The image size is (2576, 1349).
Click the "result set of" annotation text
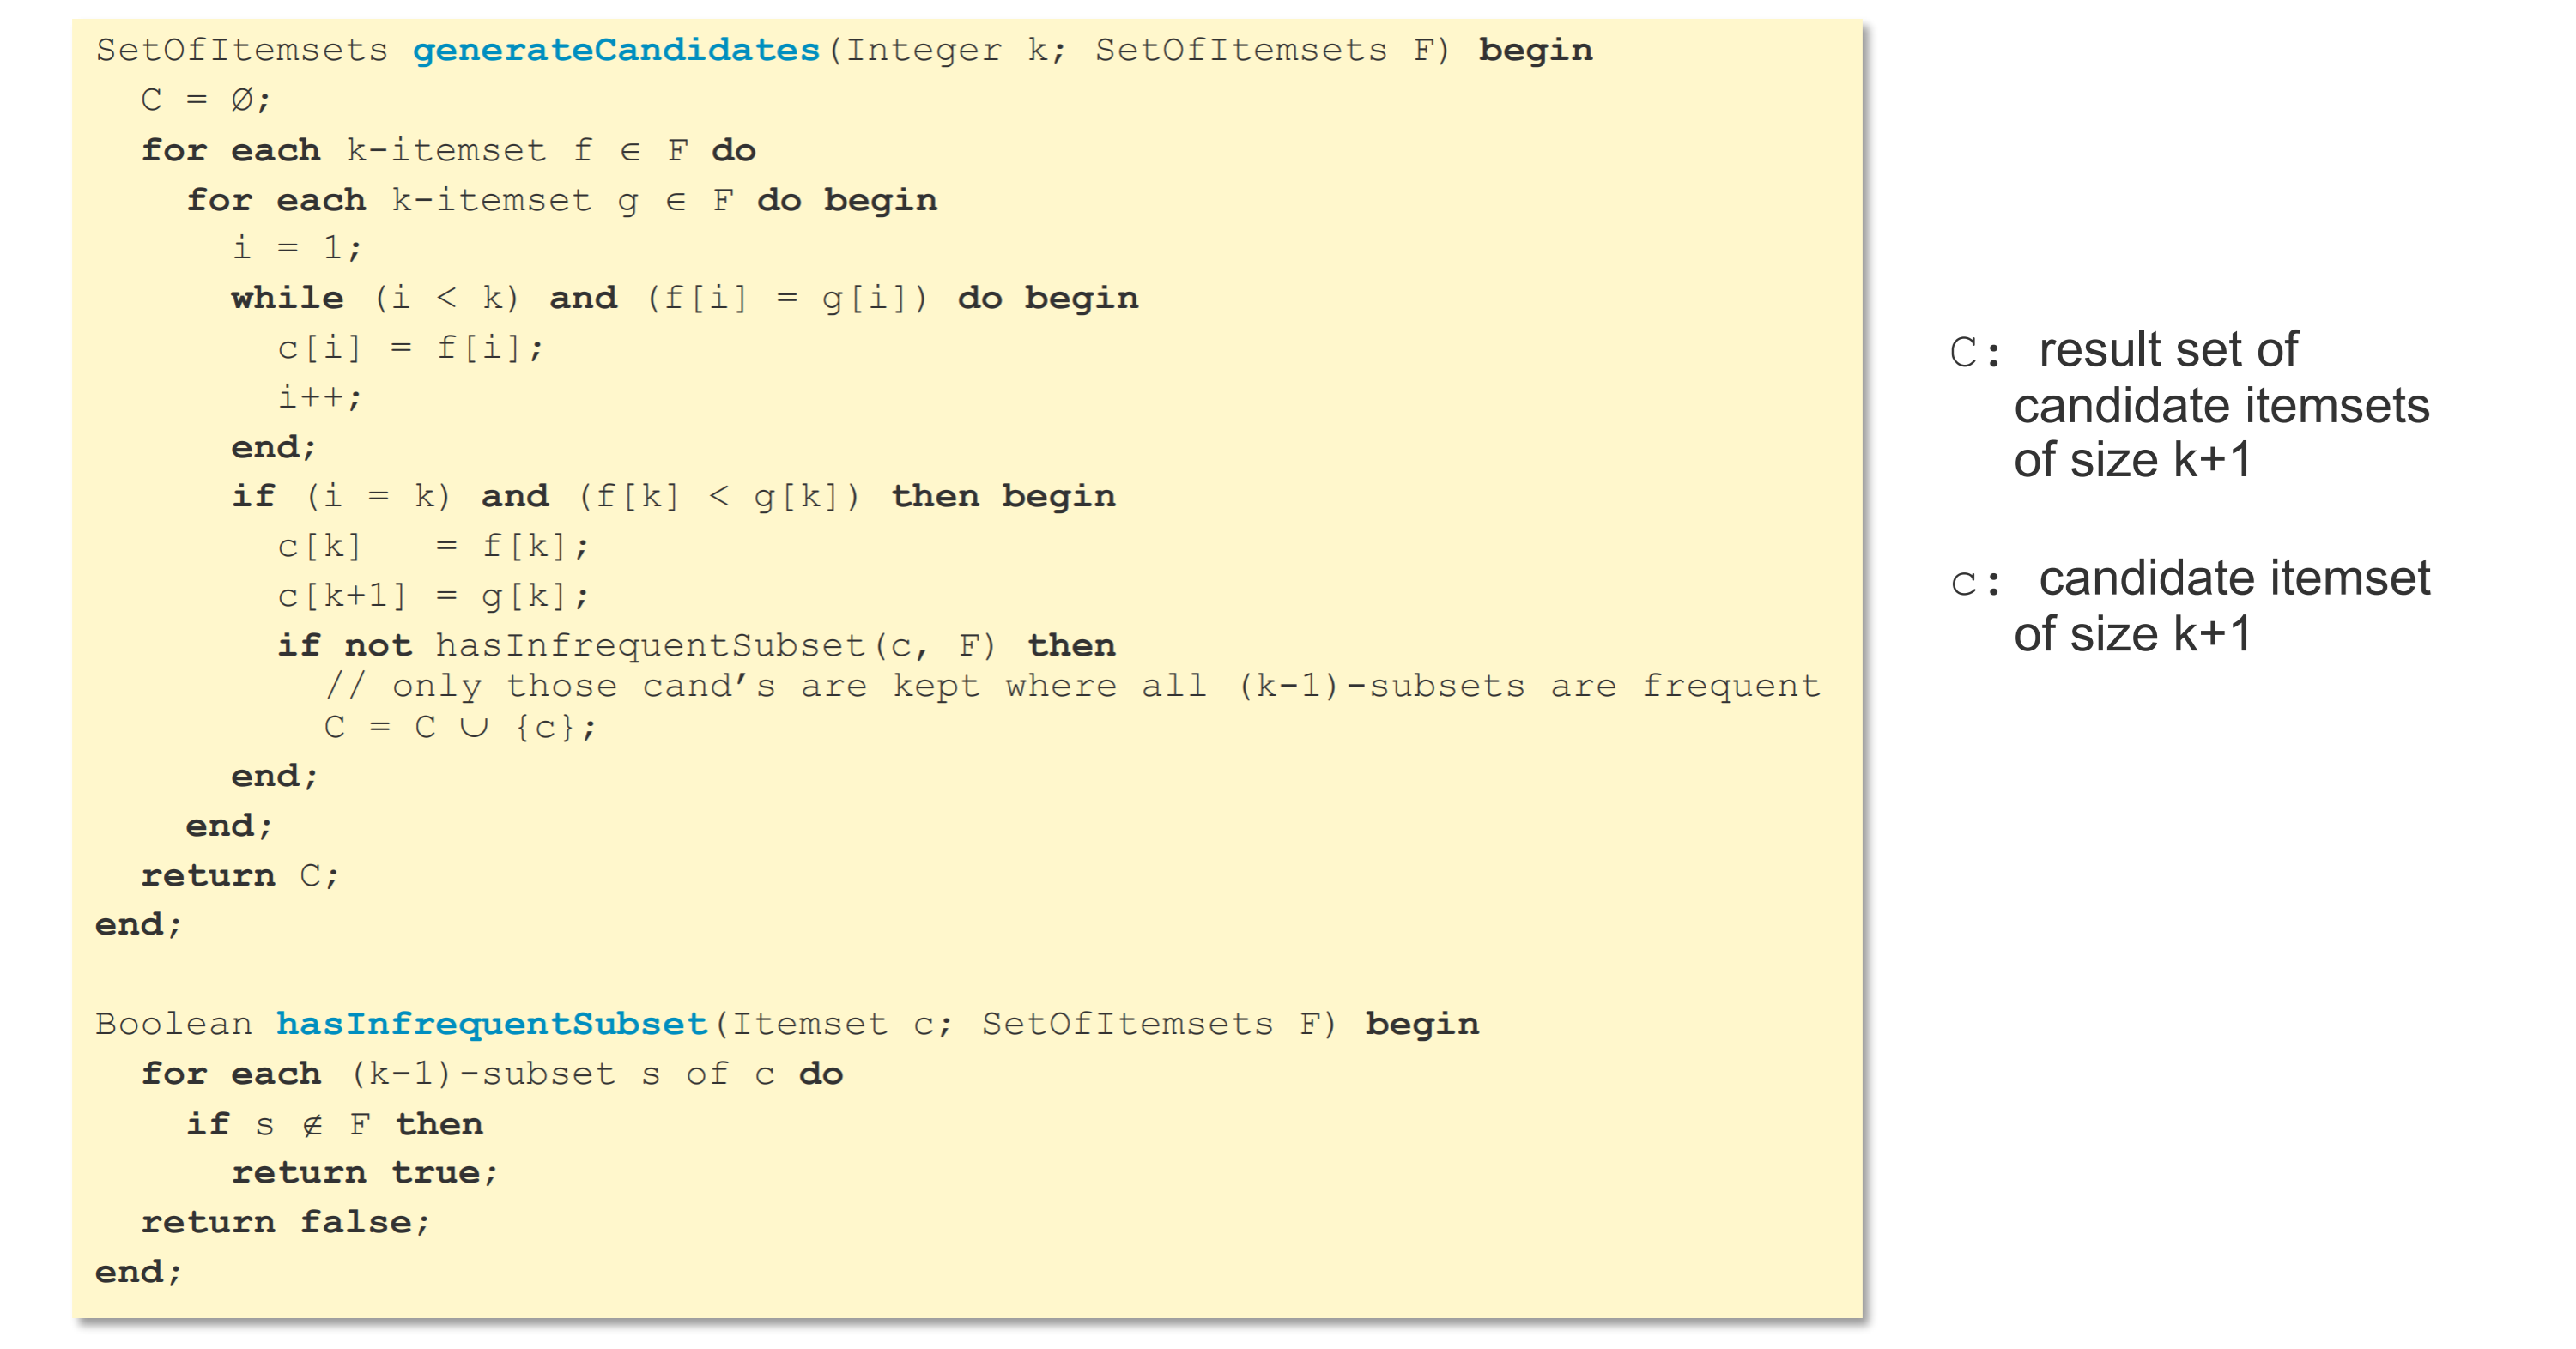[x=2168, y=350]
